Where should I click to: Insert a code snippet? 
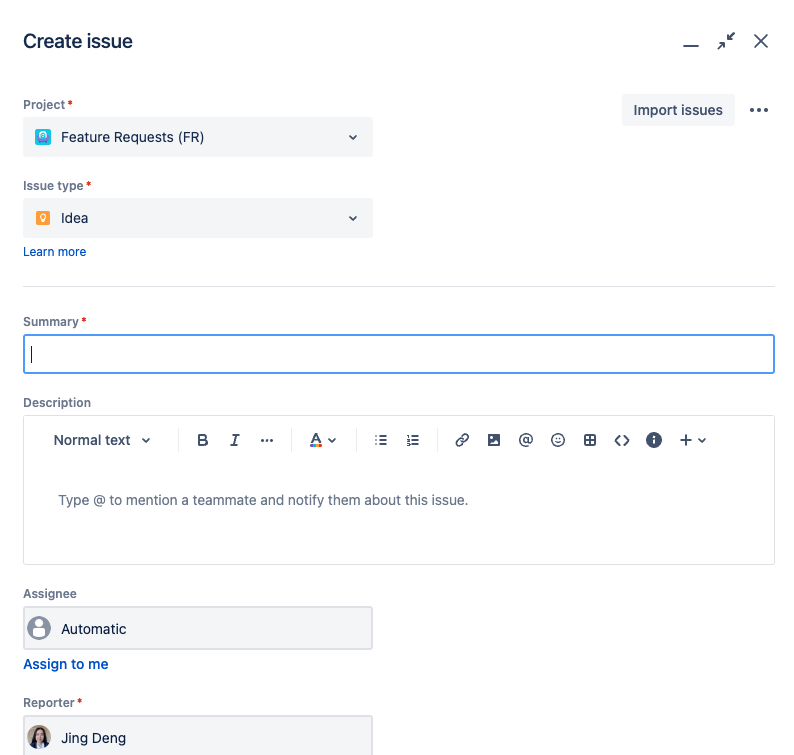tap(622, 440)
